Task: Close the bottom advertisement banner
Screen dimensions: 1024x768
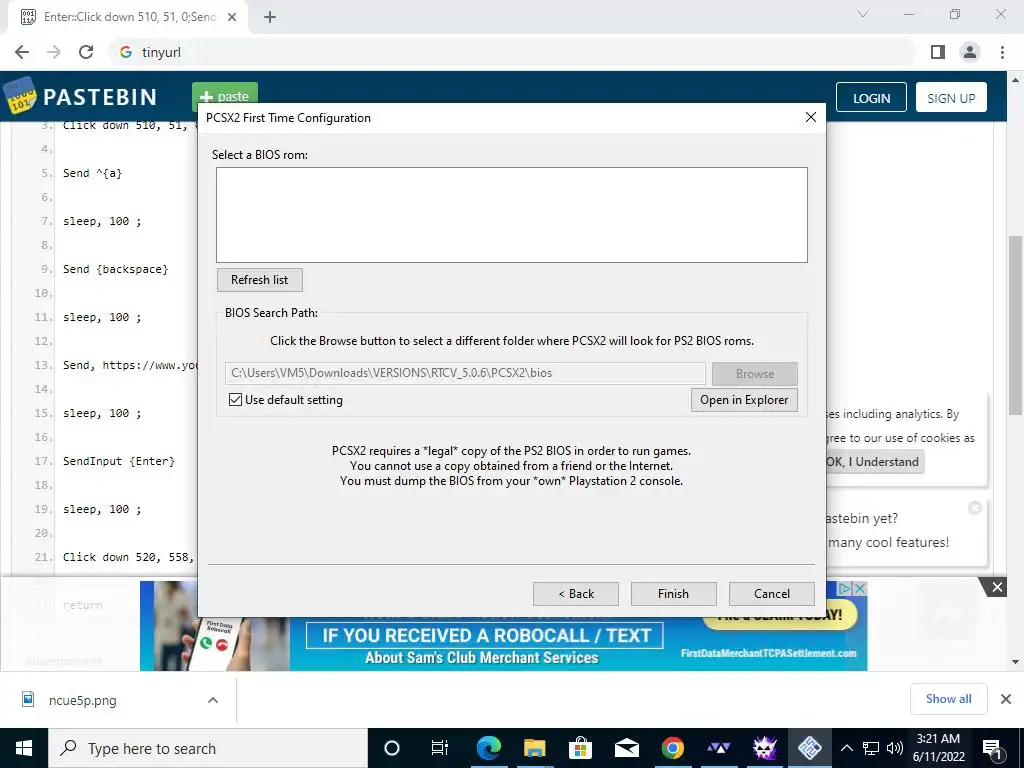Action: [x=997, y=587]
